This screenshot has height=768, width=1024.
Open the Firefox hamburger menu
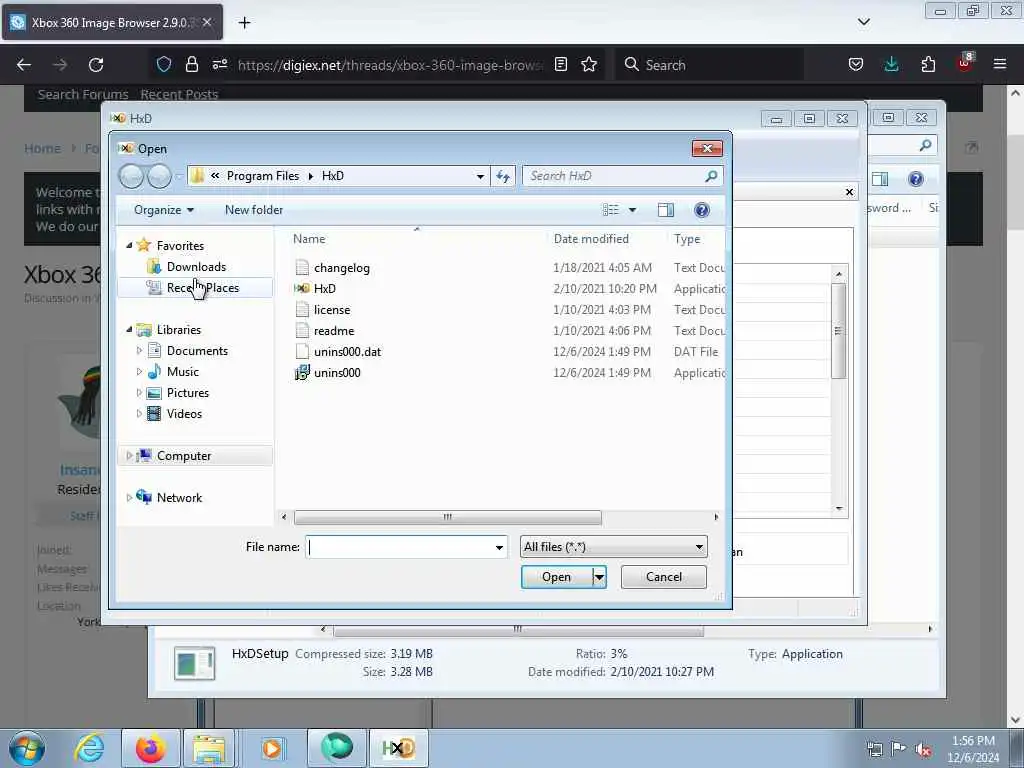click(x=1000, y=65)
